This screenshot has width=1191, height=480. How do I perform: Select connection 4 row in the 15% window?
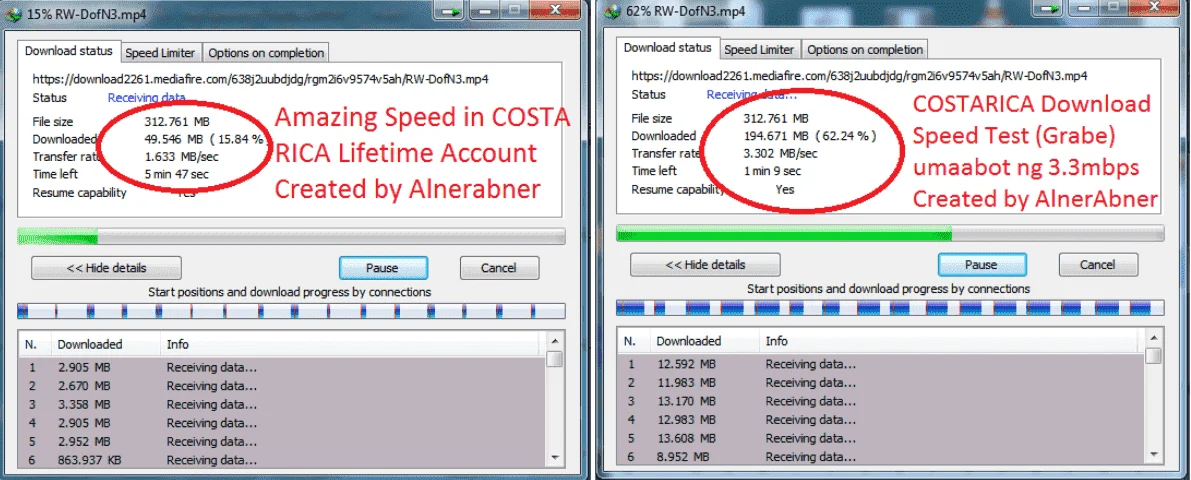point(282,423)
